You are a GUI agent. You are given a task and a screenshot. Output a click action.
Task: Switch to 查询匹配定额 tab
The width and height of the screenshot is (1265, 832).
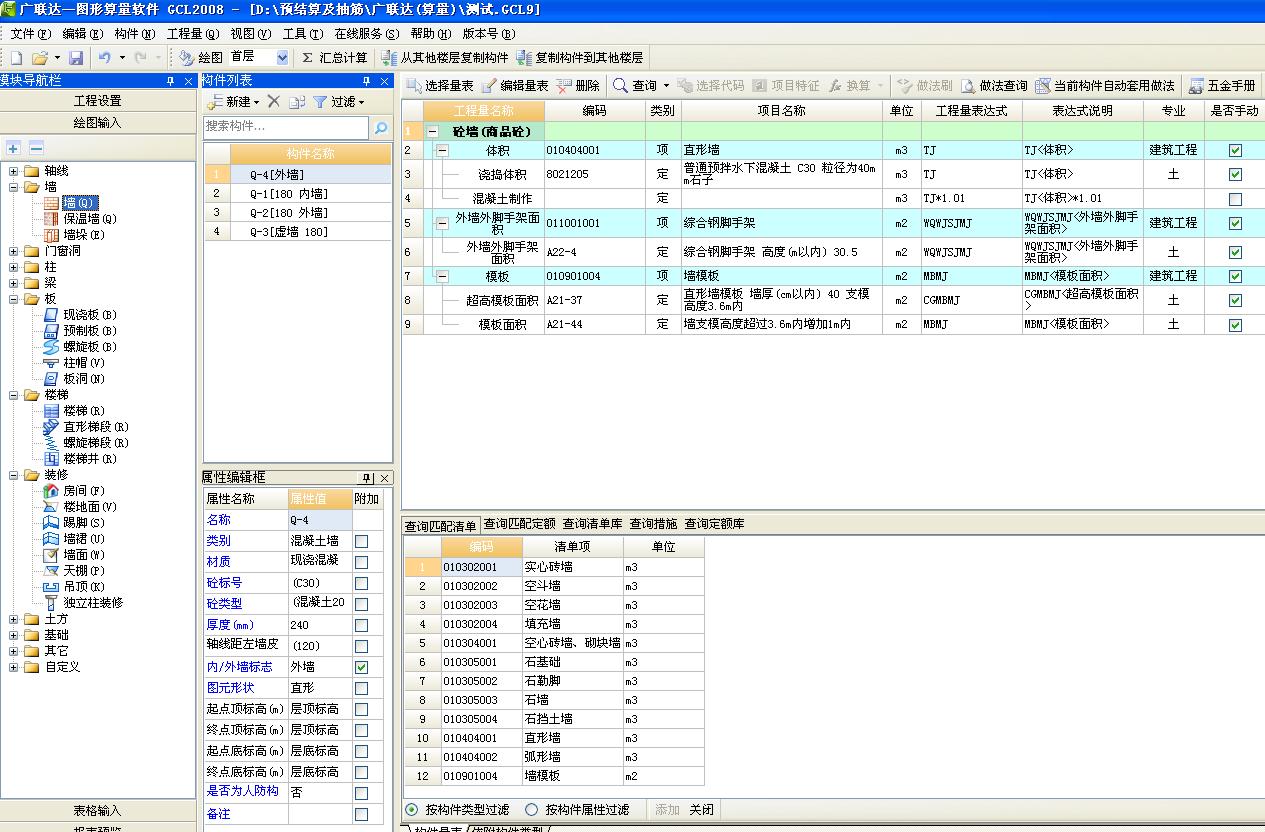click(x=520, y=524)
